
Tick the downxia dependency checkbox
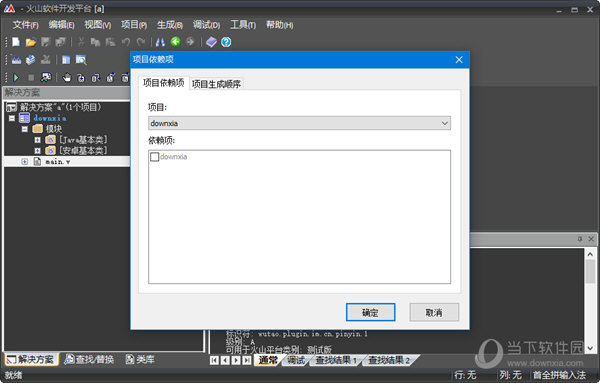coord(155,157)
